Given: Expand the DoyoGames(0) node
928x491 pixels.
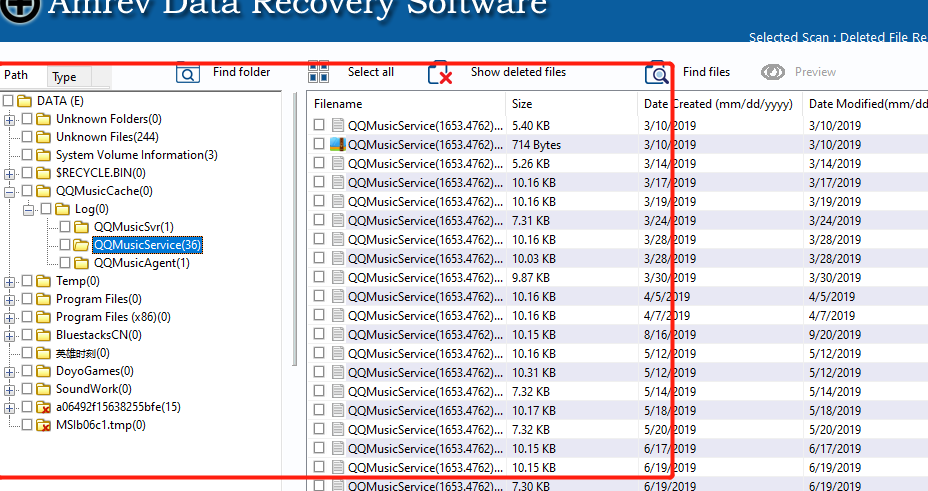Looking at the screenshot, I should coord(9,372).
